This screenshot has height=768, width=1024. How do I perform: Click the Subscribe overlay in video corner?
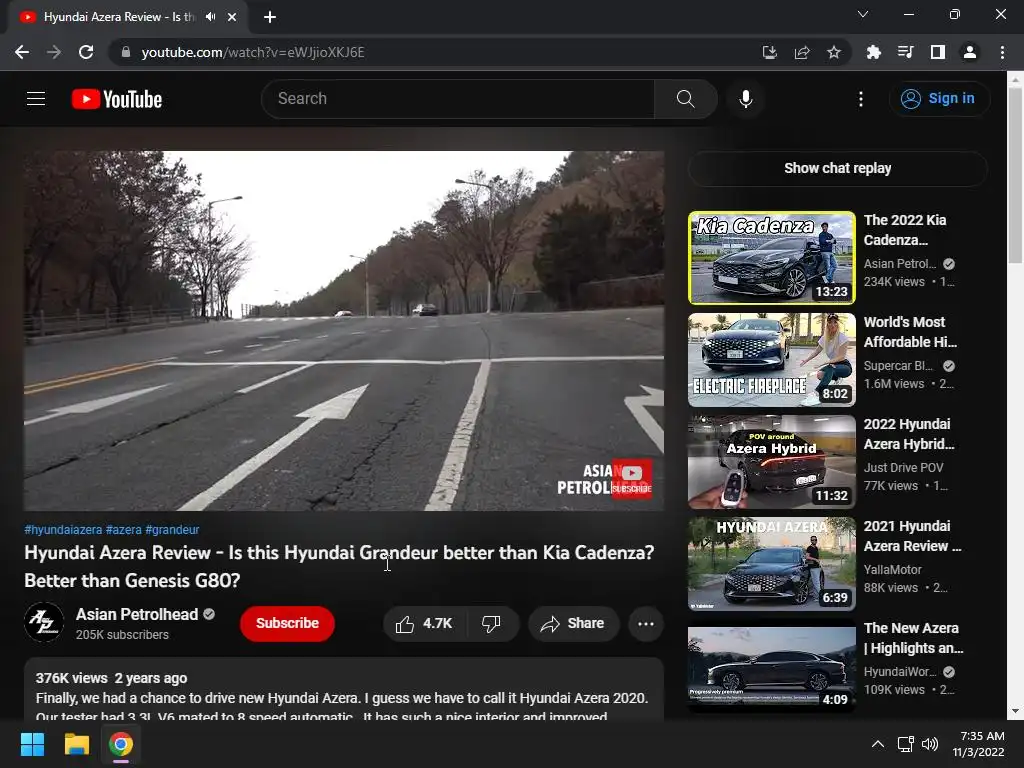631,479
